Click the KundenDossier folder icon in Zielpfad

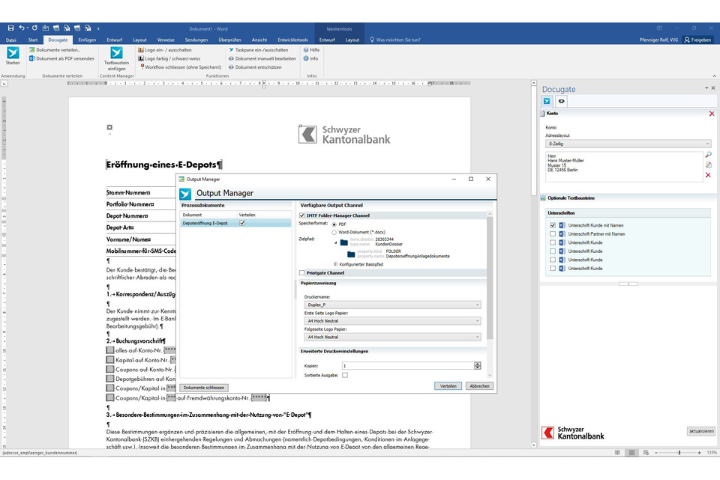pos(344,242)
